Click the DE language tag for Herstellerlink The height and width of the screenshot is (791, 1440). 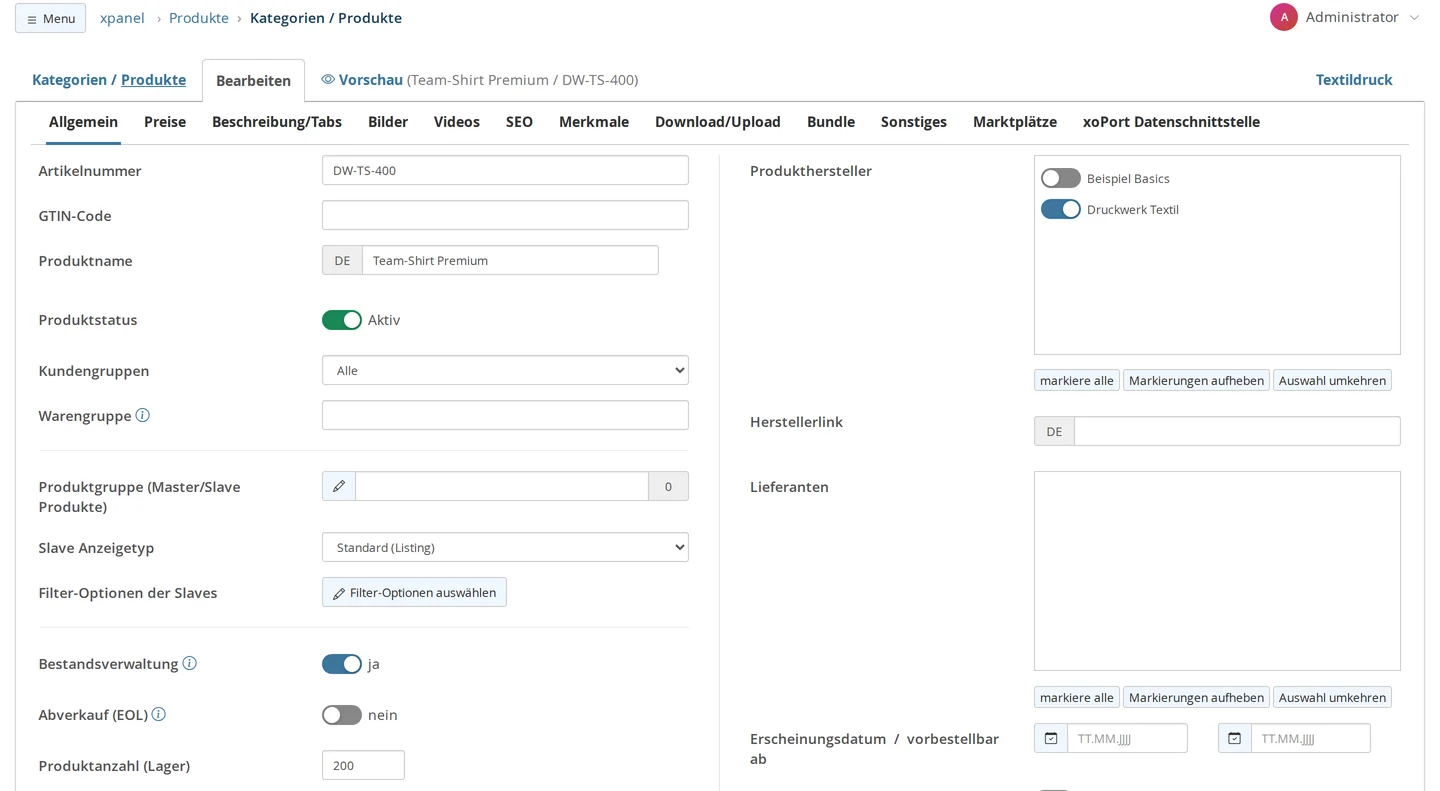[x=1054, y=431]
